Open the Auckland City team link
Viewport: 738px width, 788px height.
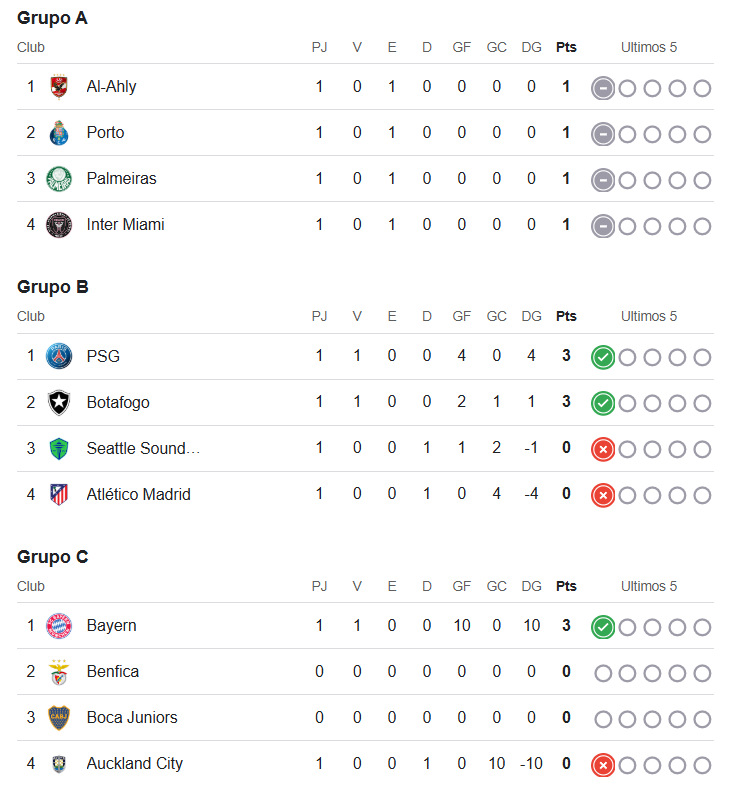134,763
